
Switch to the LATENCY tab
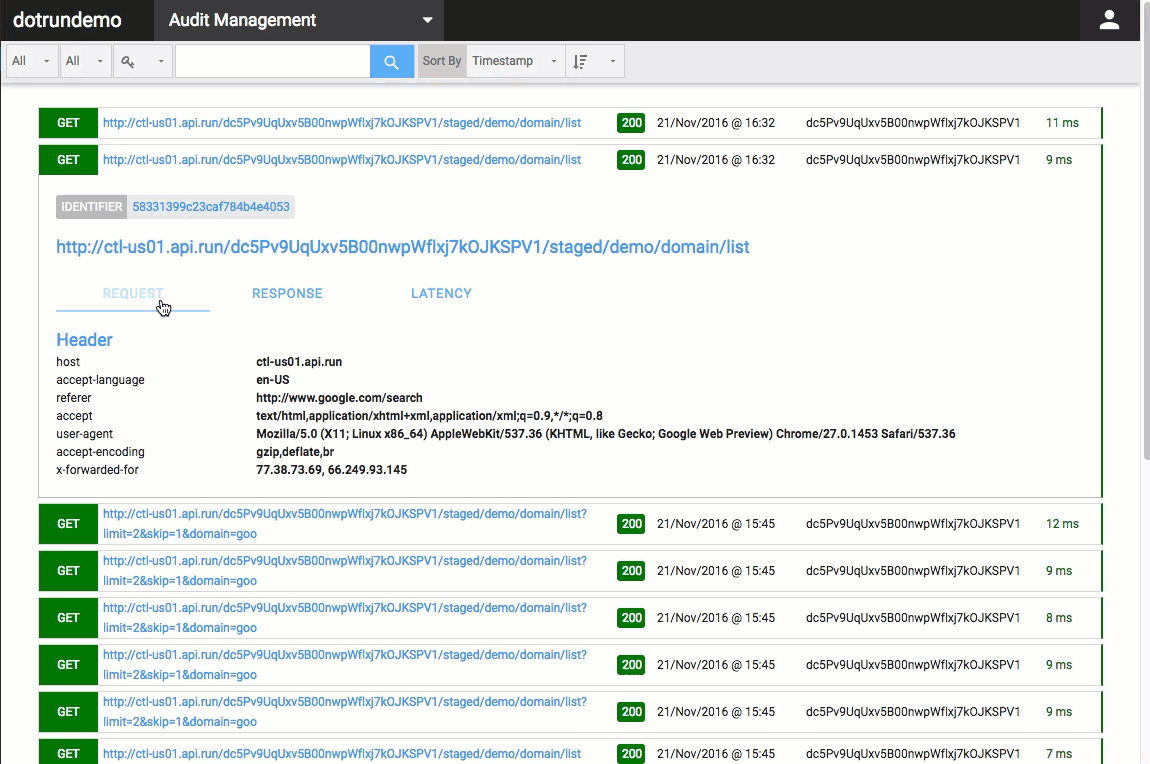441,293
